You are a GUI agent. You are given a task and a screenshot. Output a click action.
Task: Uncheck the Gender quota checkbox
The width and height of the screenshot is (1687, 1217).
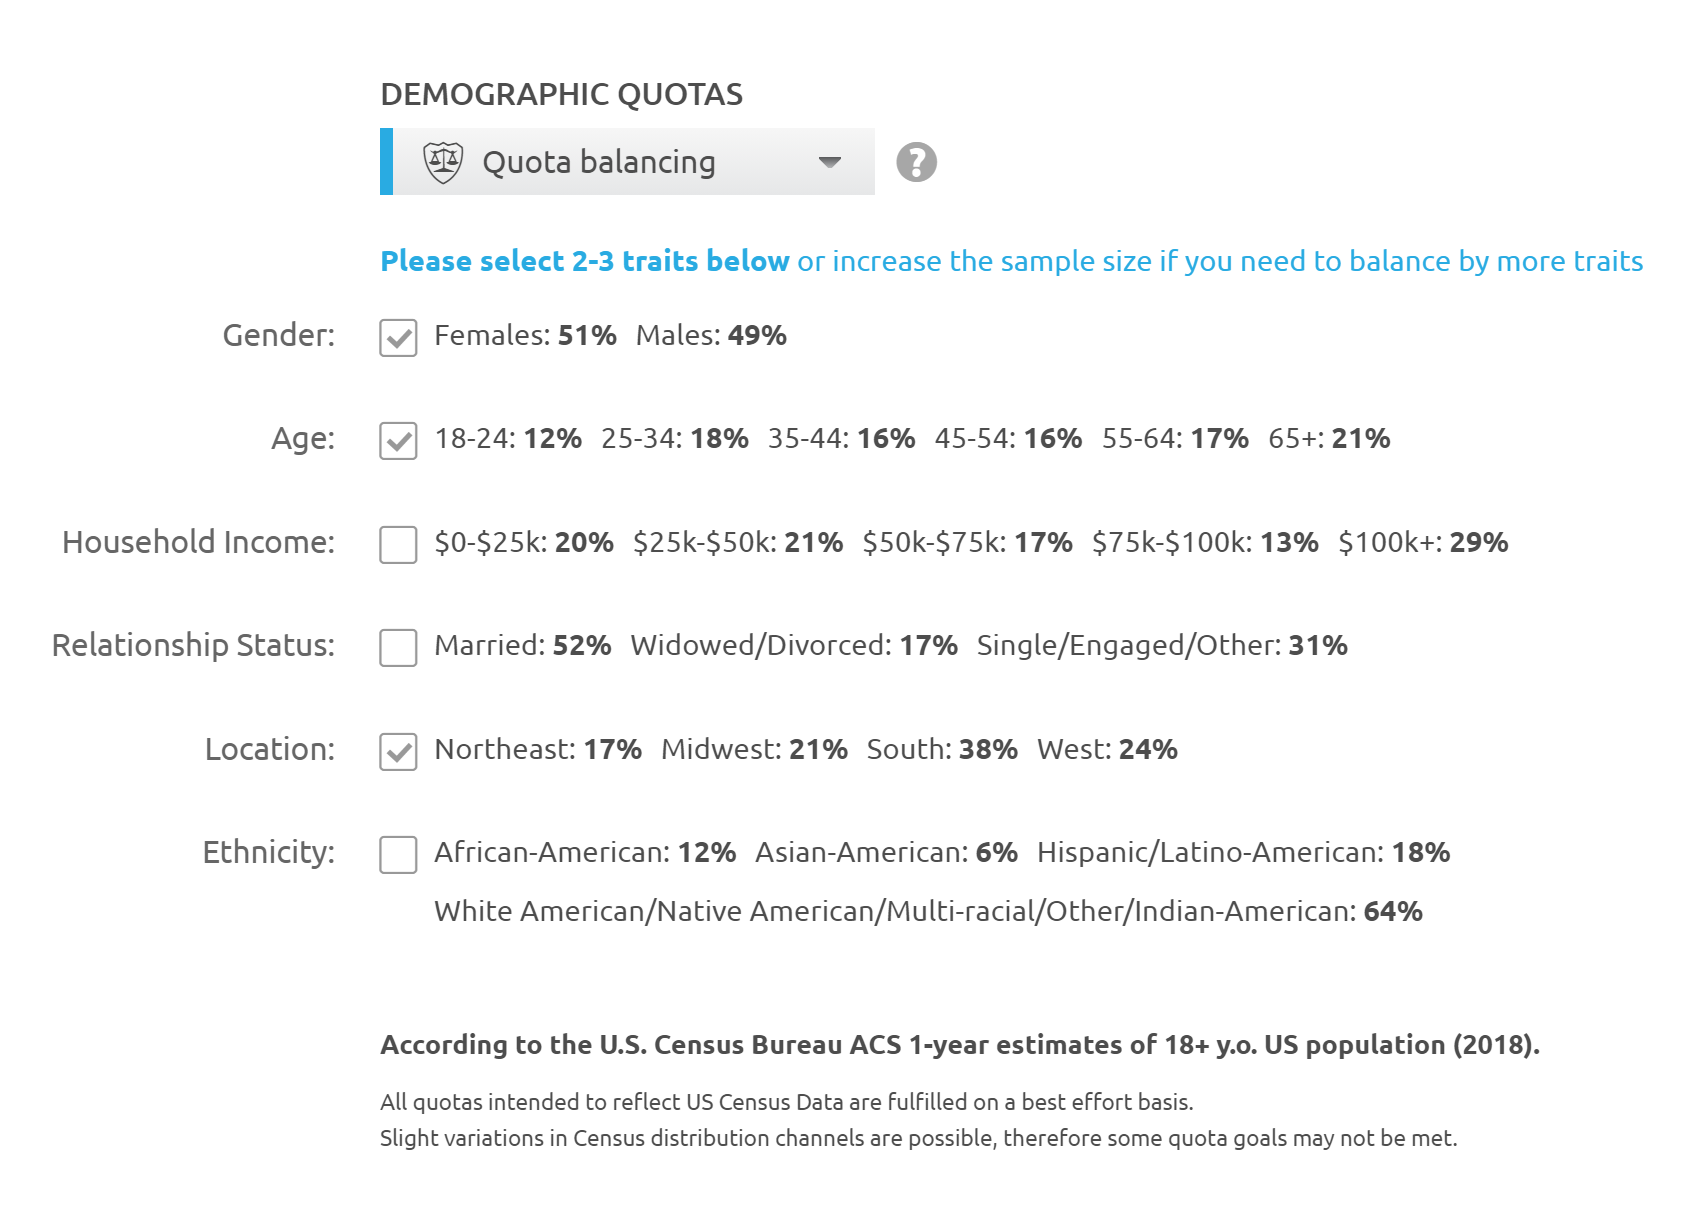pyautogui.click(x=398, y=338)
